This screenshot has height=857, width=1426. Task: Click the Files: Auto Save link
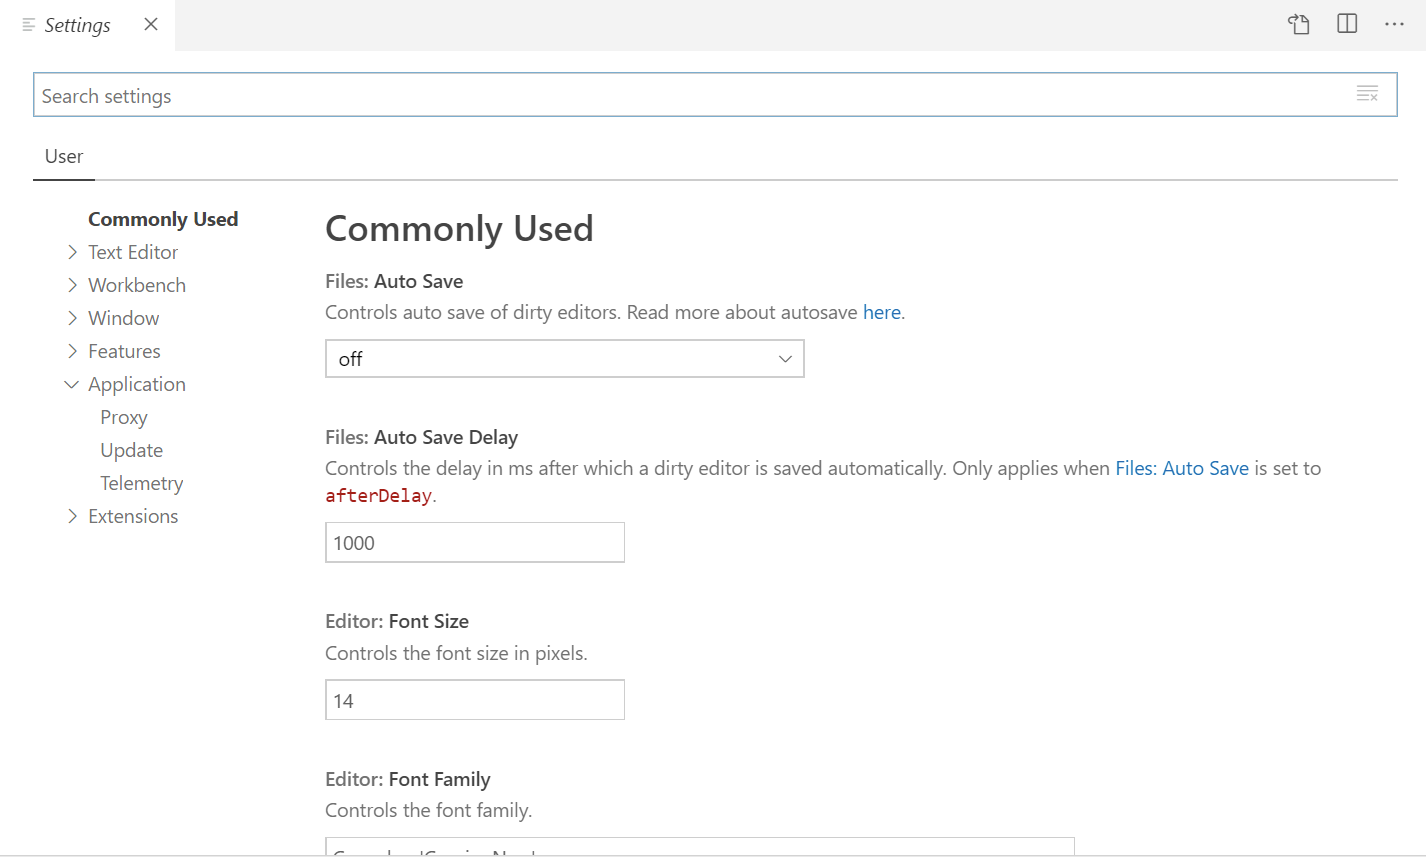tap(1181, 468)
